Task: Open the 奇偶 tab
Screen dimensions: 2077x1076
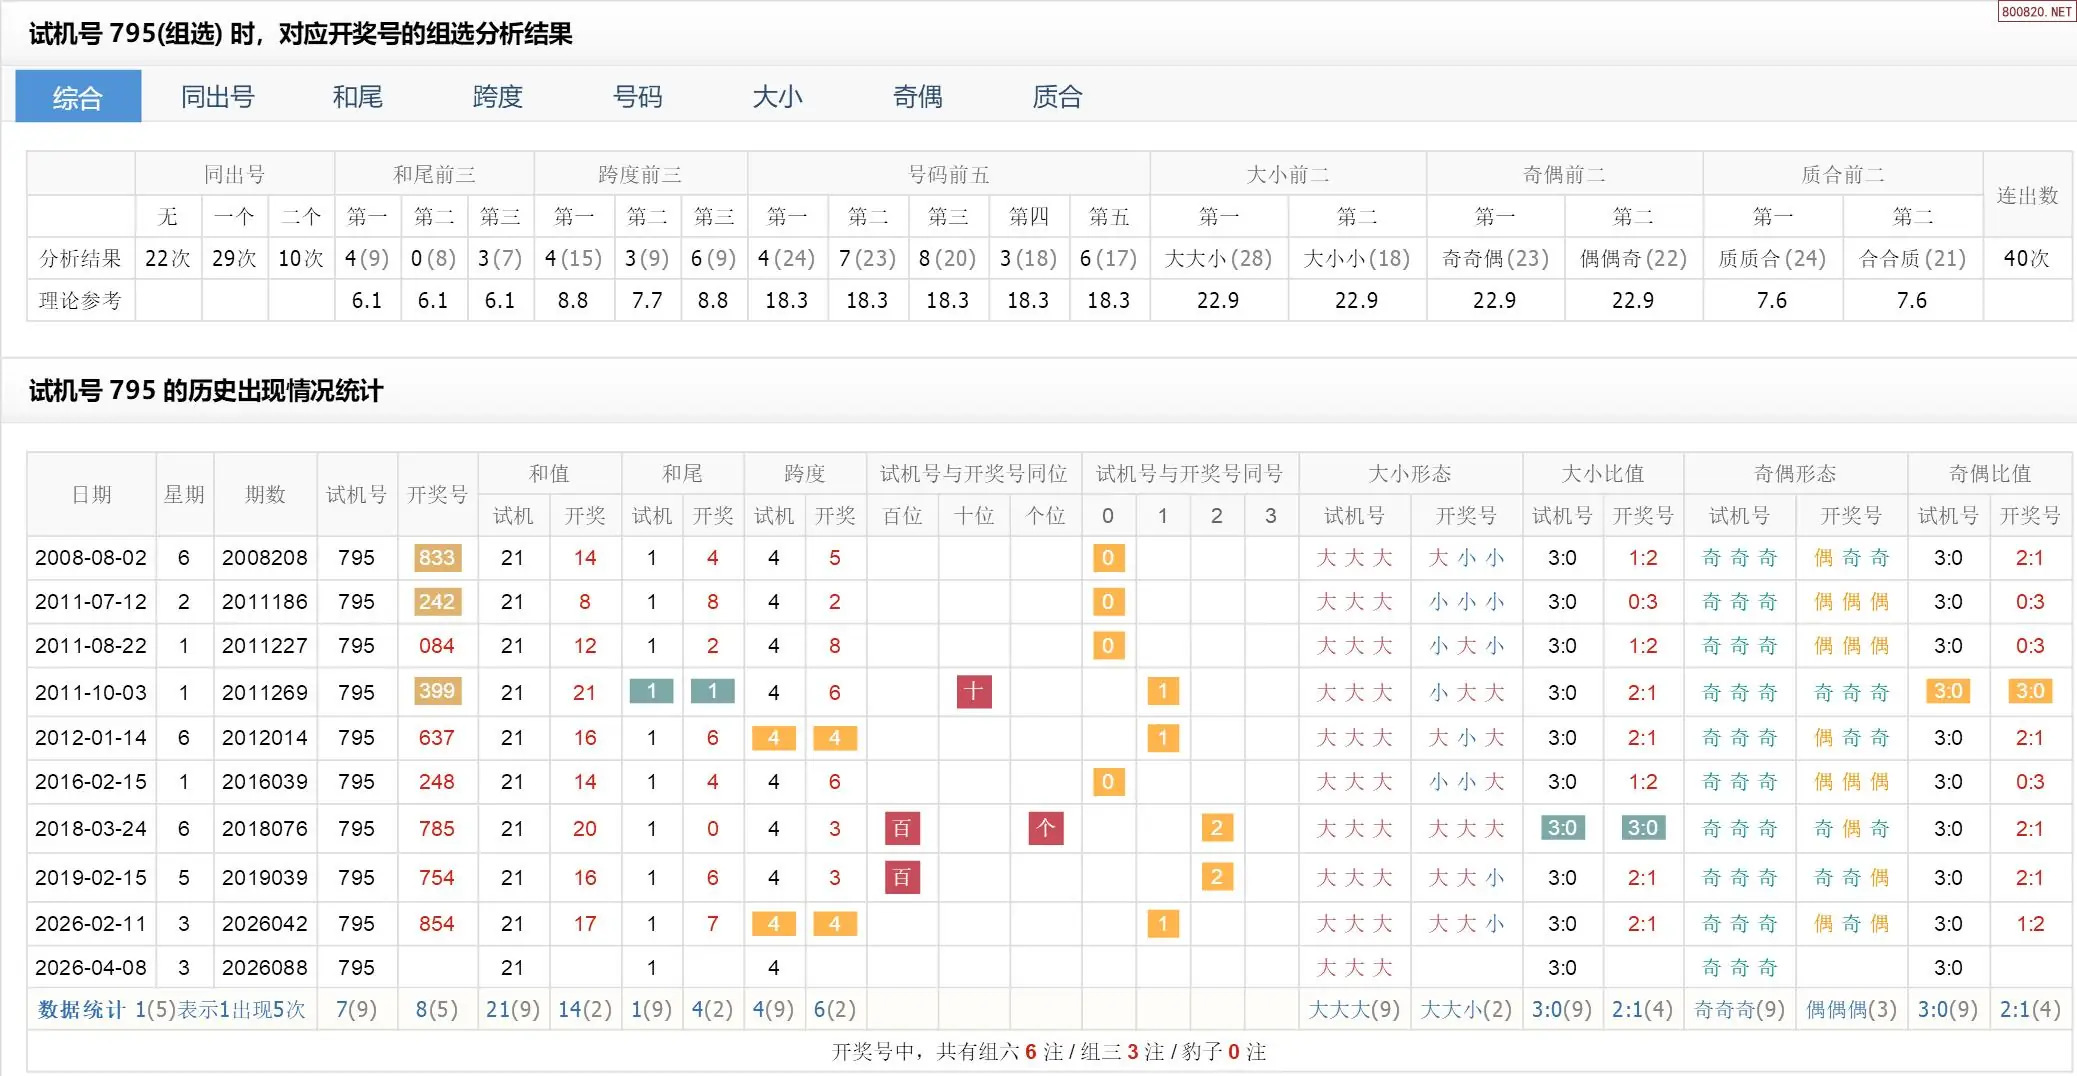Action: point(917,97)
